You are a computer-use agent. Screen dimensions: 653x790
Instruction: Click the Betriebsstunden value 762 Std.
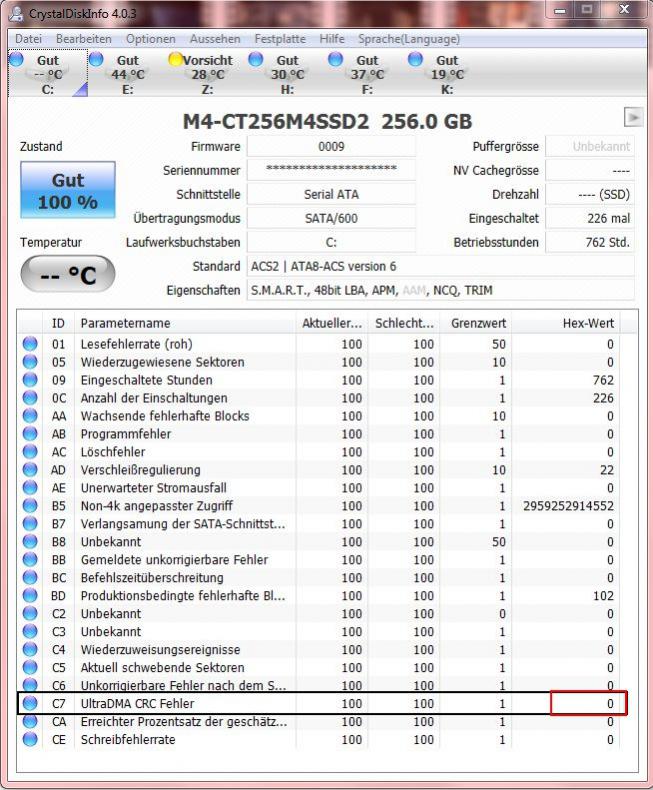(x=590, y=242)
